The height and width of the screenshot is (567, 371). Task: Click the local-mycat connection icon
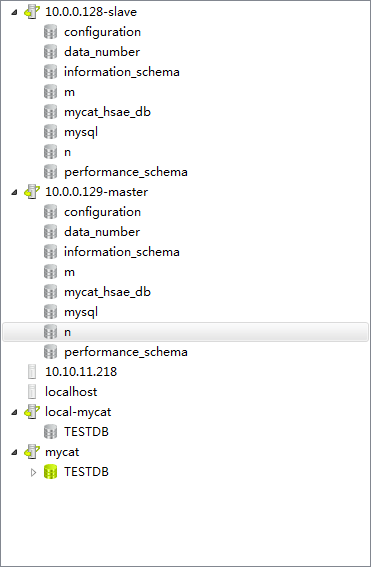coord(32,412)
